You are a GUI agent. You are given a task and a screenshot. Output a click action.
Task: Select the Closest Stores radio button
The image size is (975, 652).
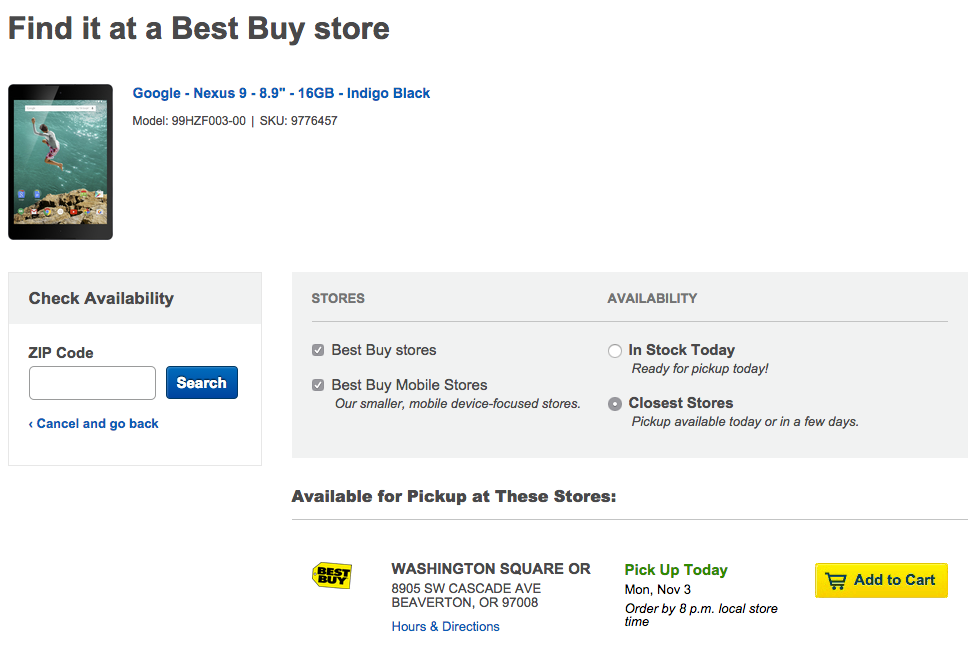pos(615,404)
